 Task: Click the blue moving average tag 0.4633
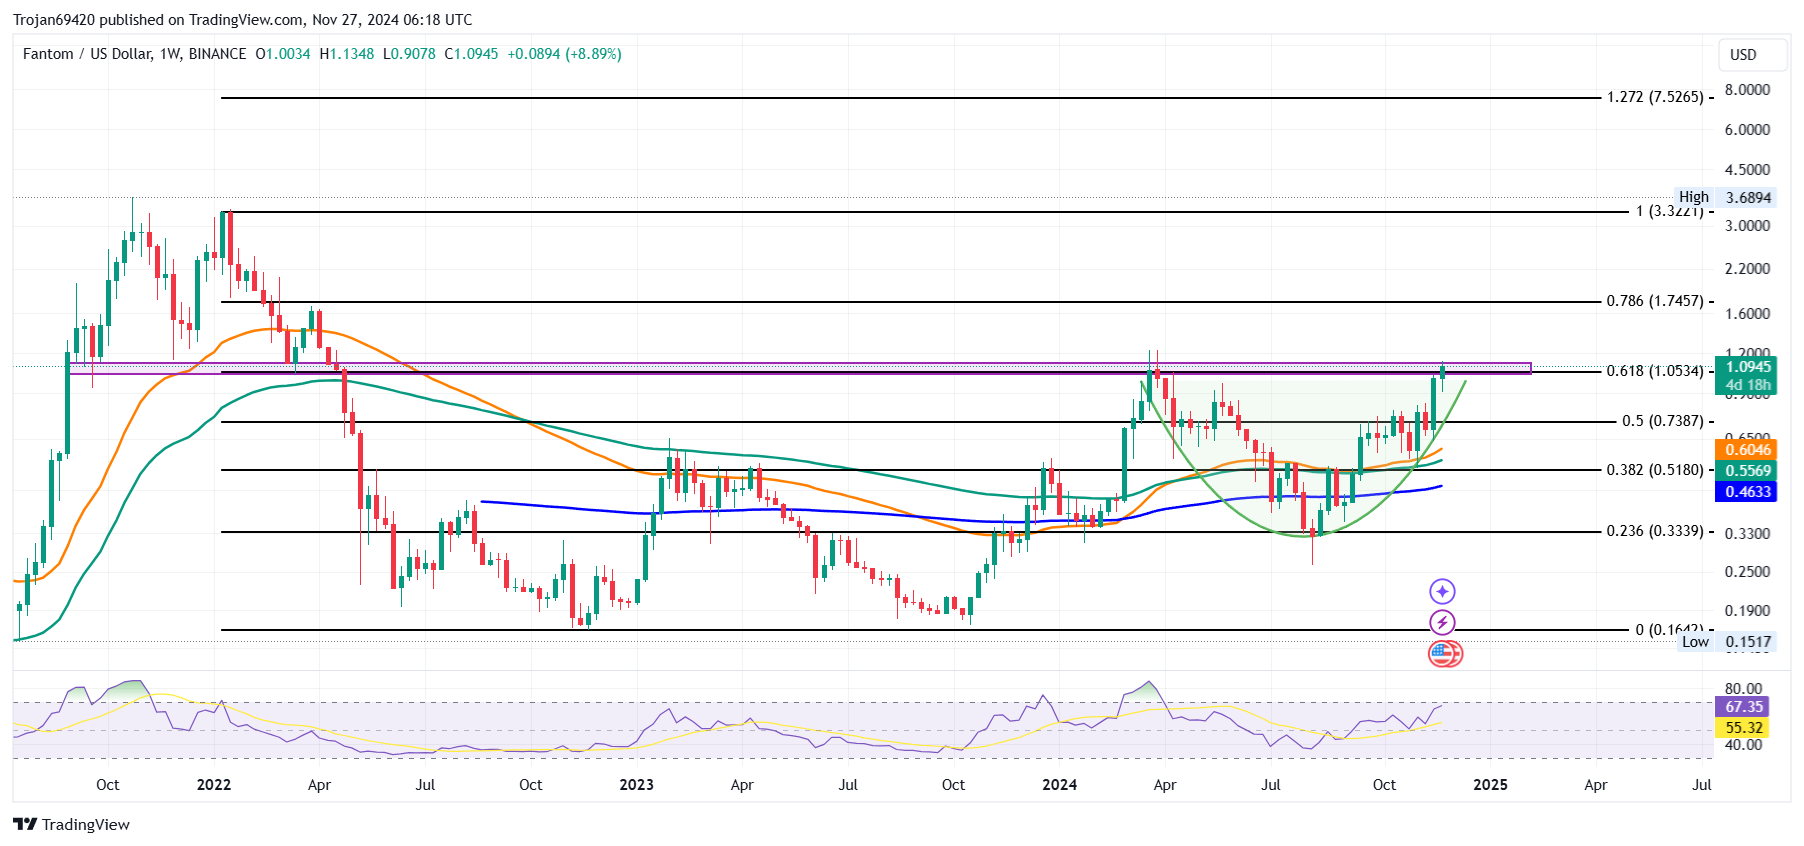click(x=1746, y=492)
